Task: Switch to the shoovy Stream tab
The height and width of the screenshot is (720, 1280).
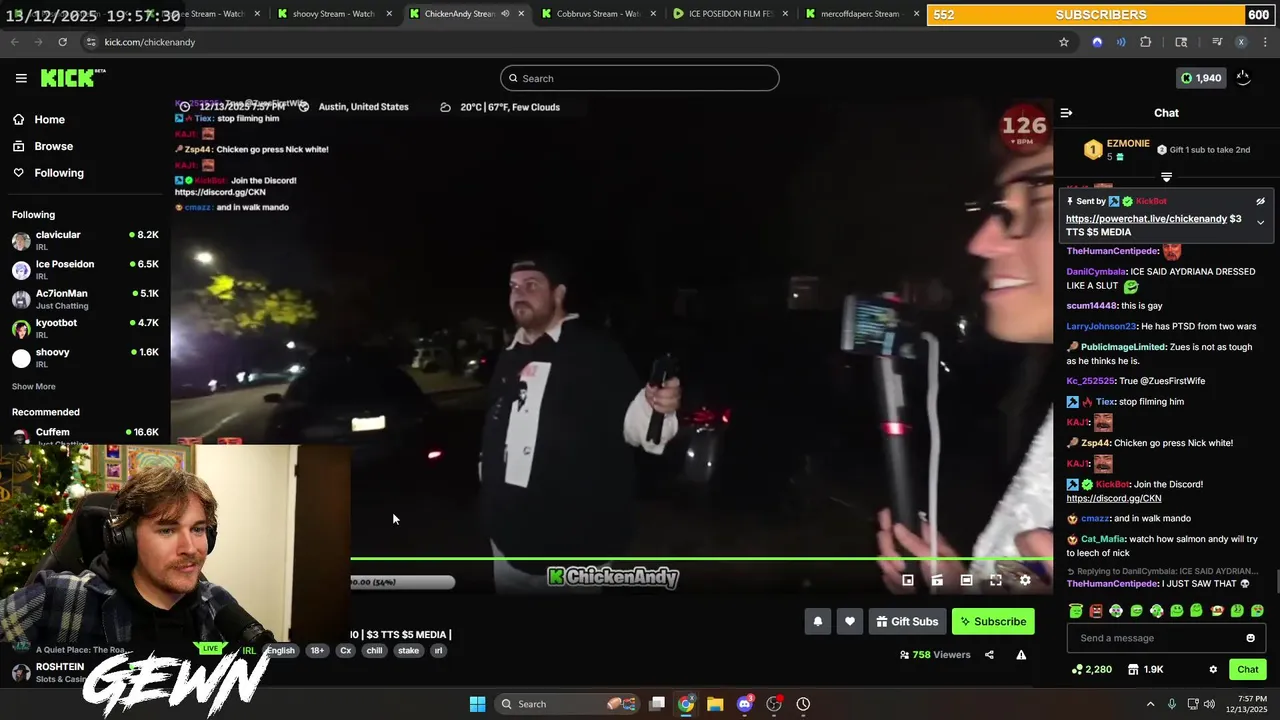Action: tap(334, 14)
